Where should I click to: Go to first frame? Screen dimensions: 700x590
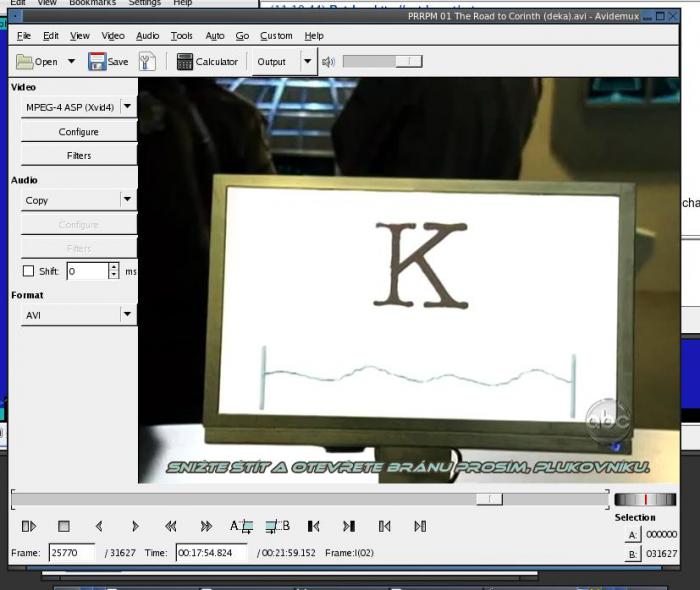point(384,527)
